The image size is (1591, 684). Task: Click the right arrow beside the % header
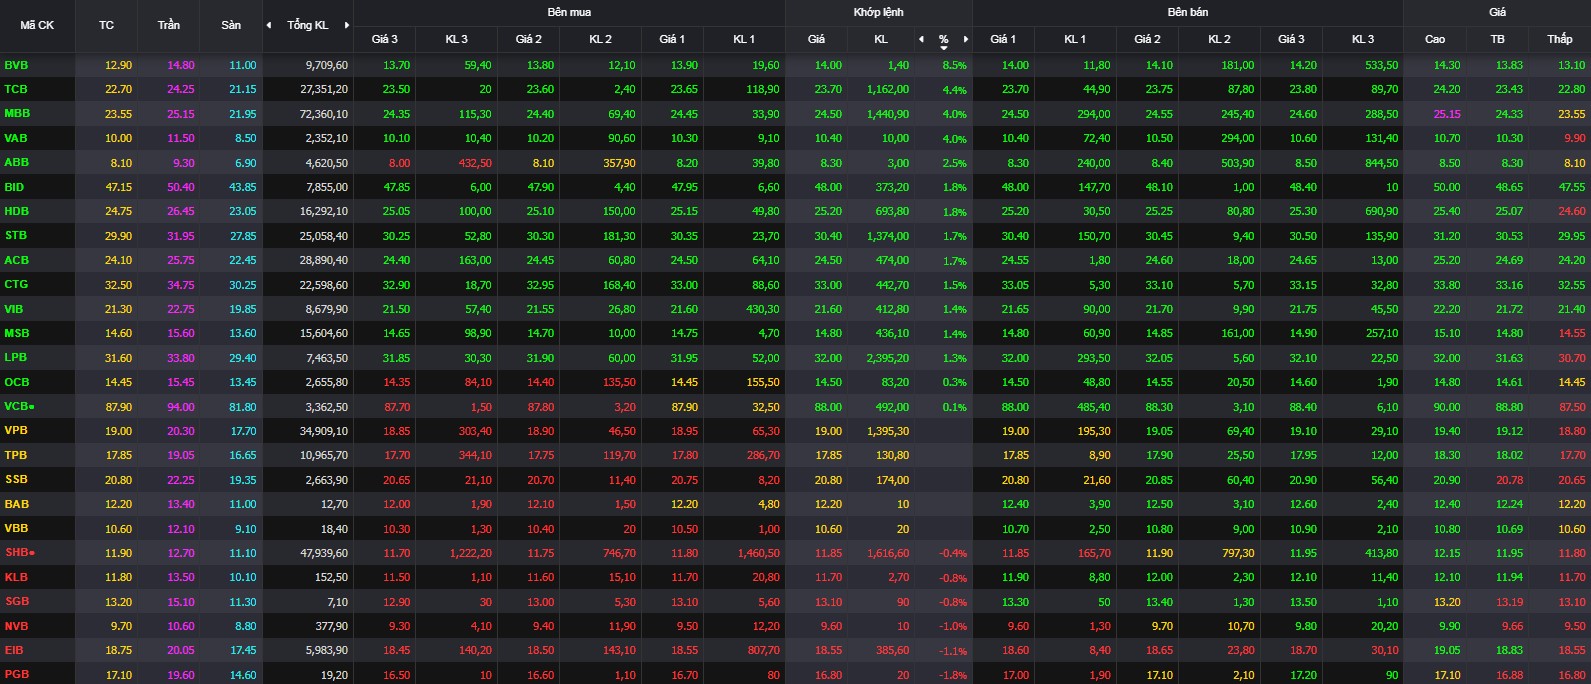pyautogui.click(x=965, y=39)
